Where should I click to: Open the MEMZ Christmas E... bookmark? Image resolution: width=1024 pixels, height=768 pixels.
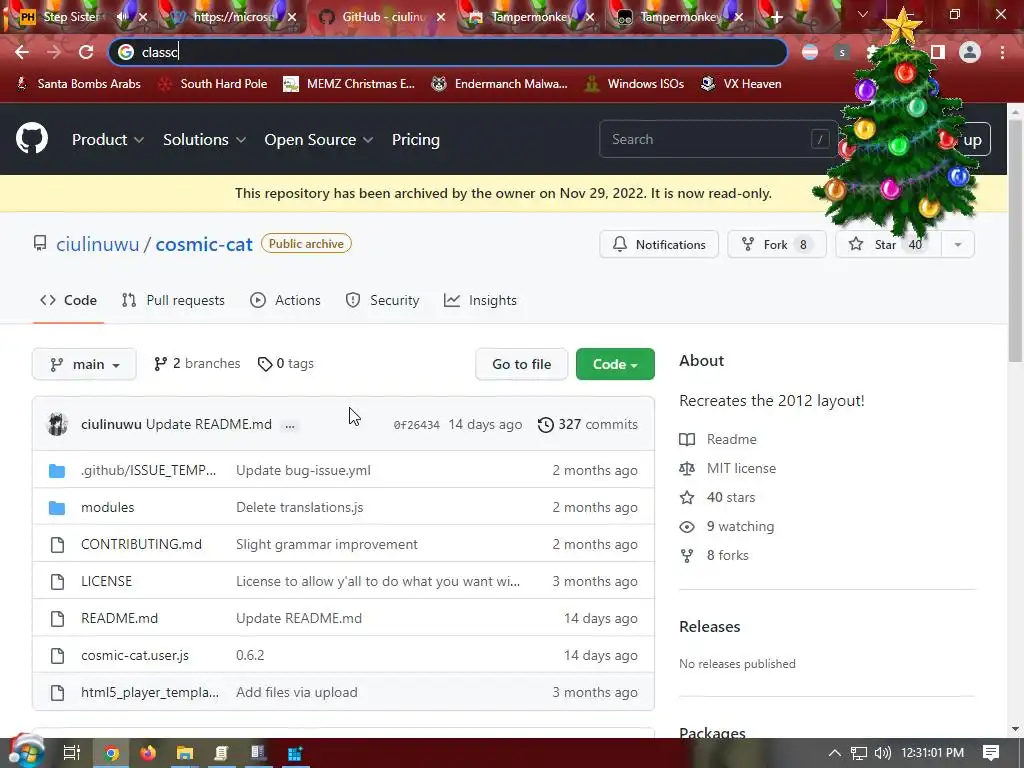click(349, 84)
